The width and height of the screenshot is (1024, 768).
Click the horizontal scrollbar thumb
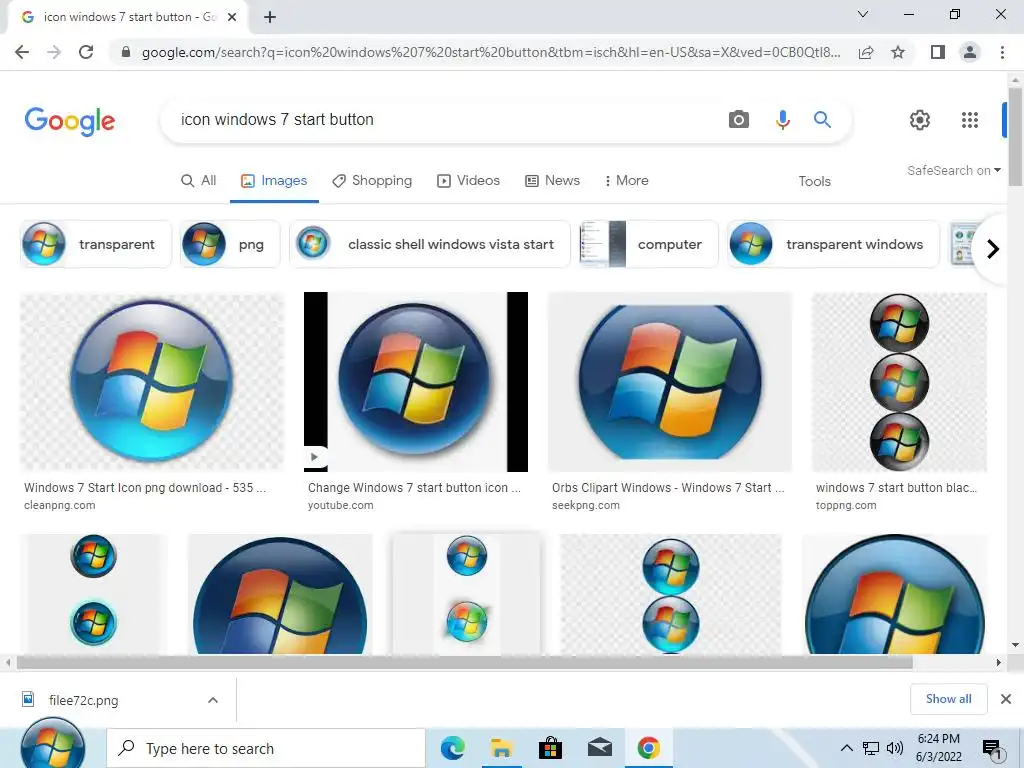pos(465,662)
